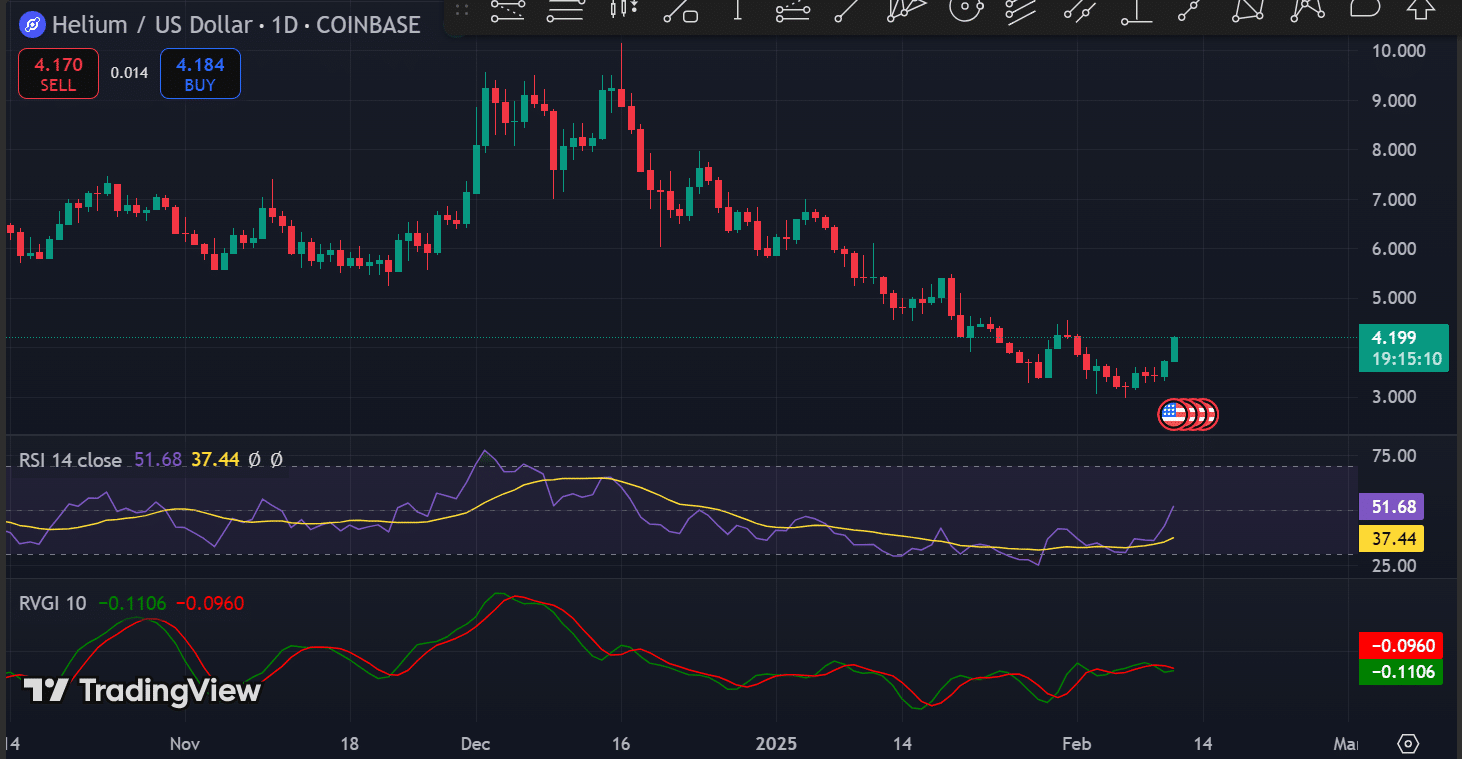Grab the dotted drag handle of drawing toolbar
Screen dimensions: 1462x759
(x=461, y=10)
